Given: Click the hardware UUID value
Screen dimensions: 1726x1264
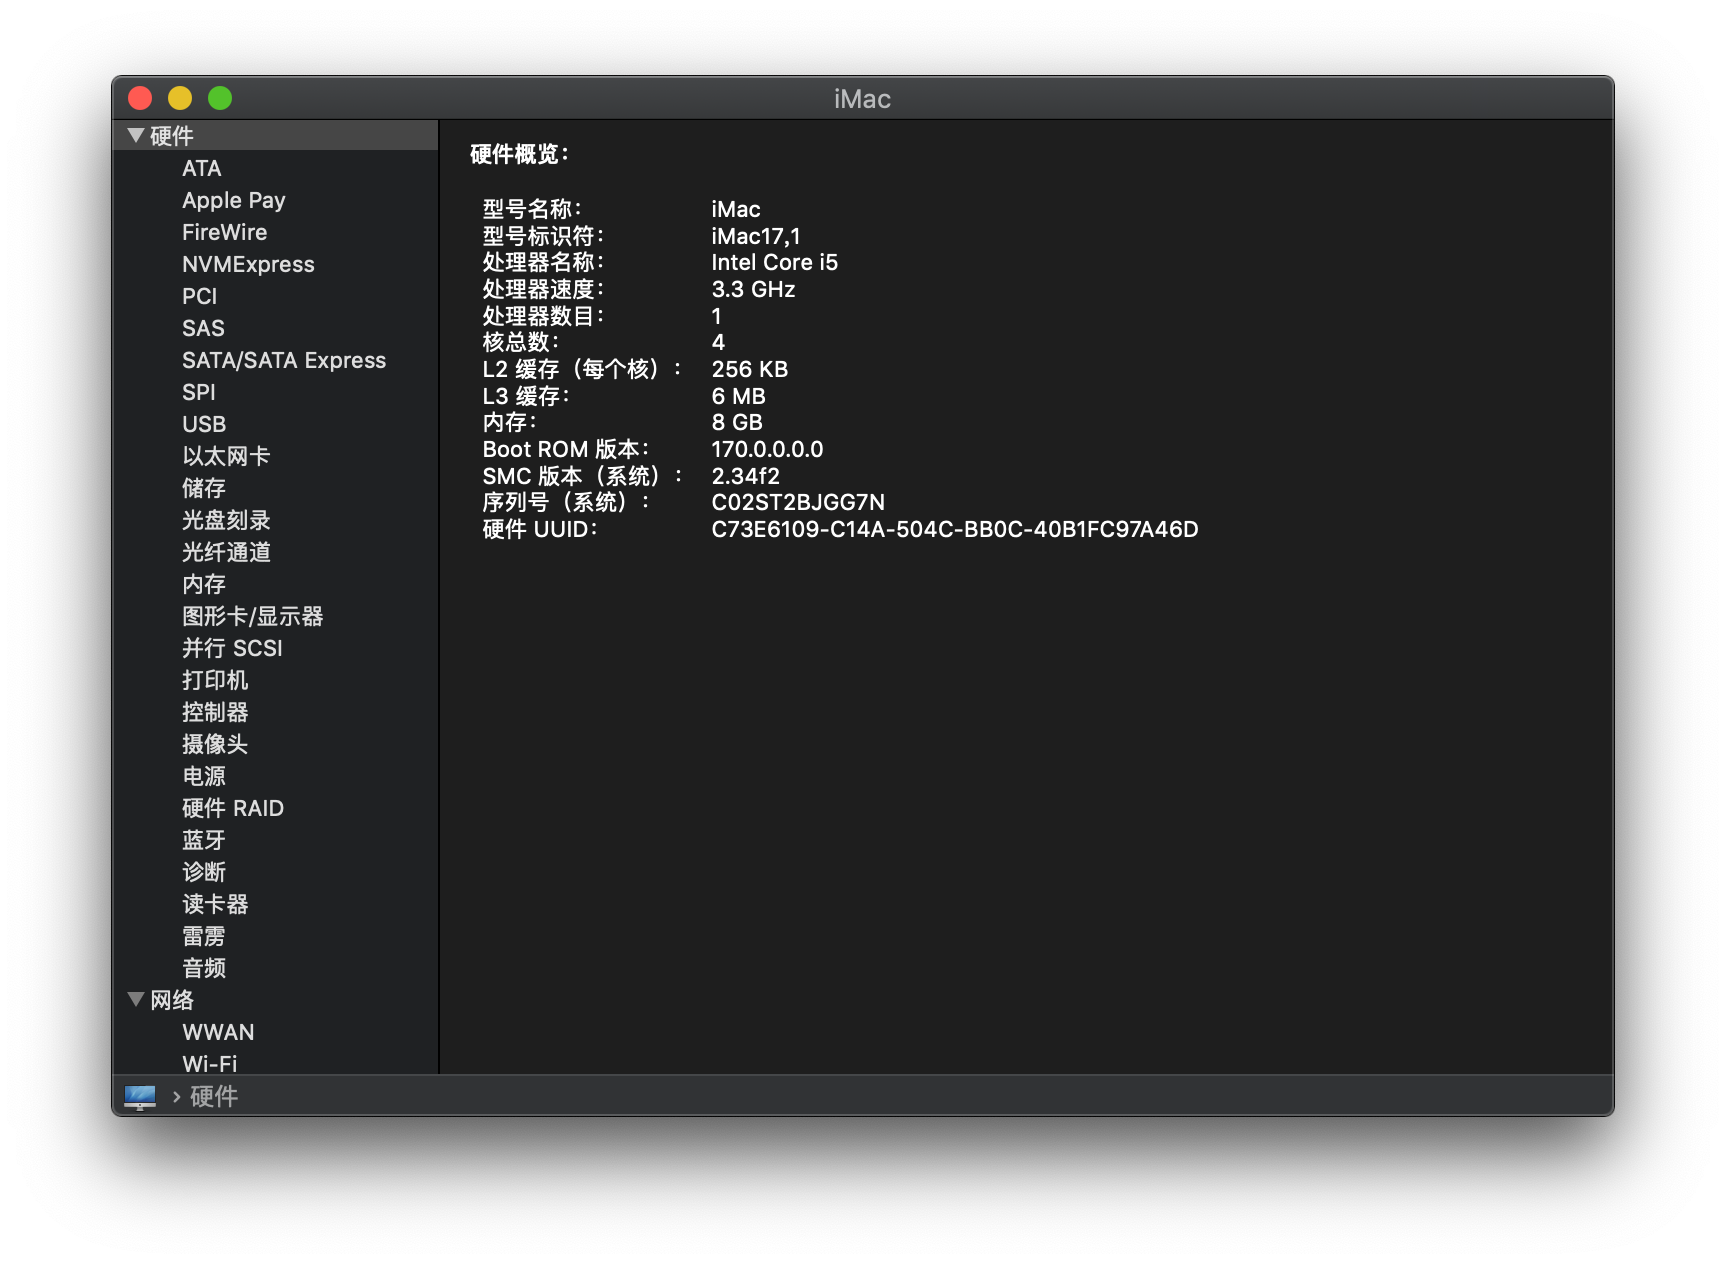Looking at the screenshot, I should click(x=955, y=529).
